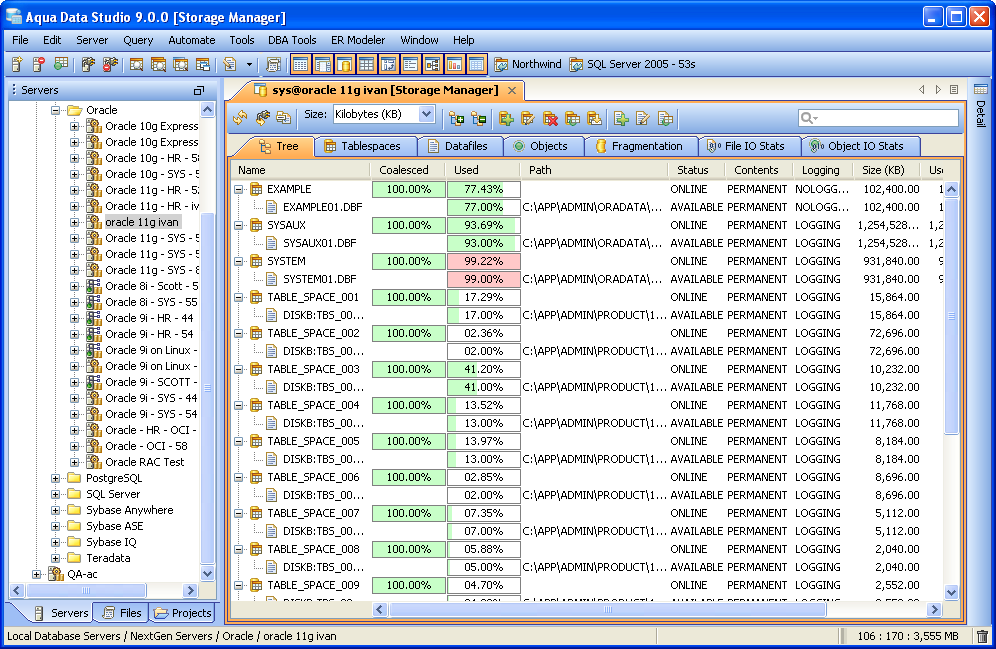Collapse the Oracle folder in Servers tree

point(55,110)
